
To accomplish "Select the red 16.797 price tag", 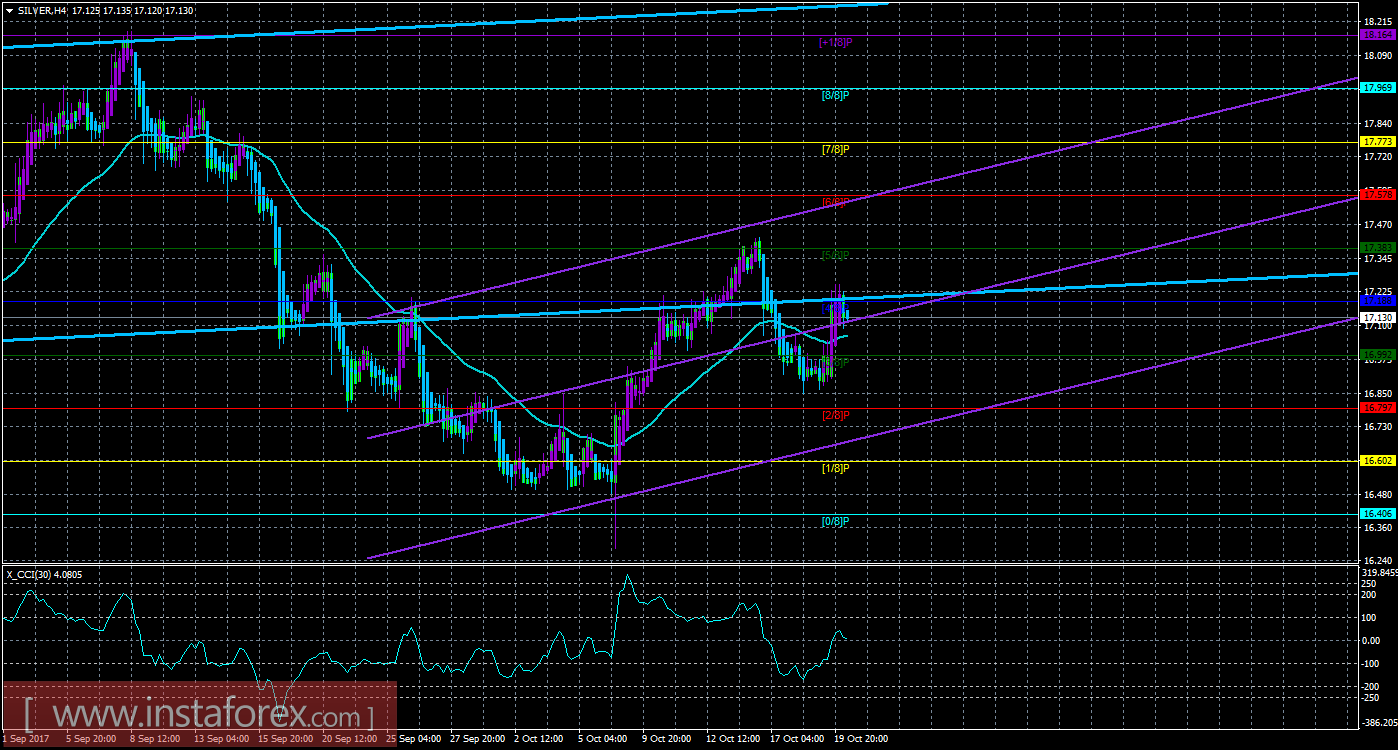I will click(x=1377, y=408).
